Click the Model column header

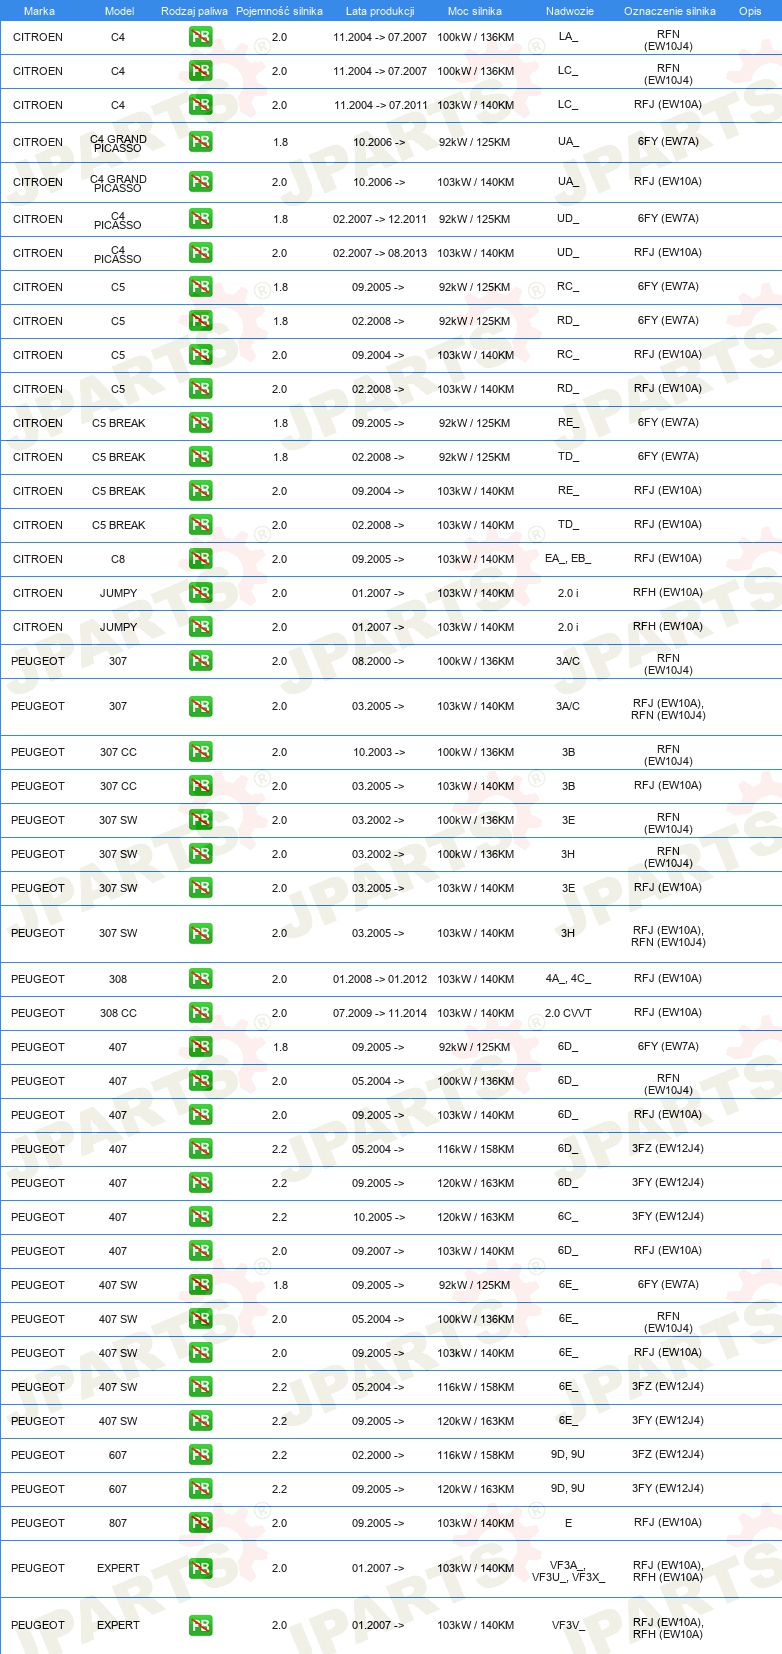[x=120, y=11]
